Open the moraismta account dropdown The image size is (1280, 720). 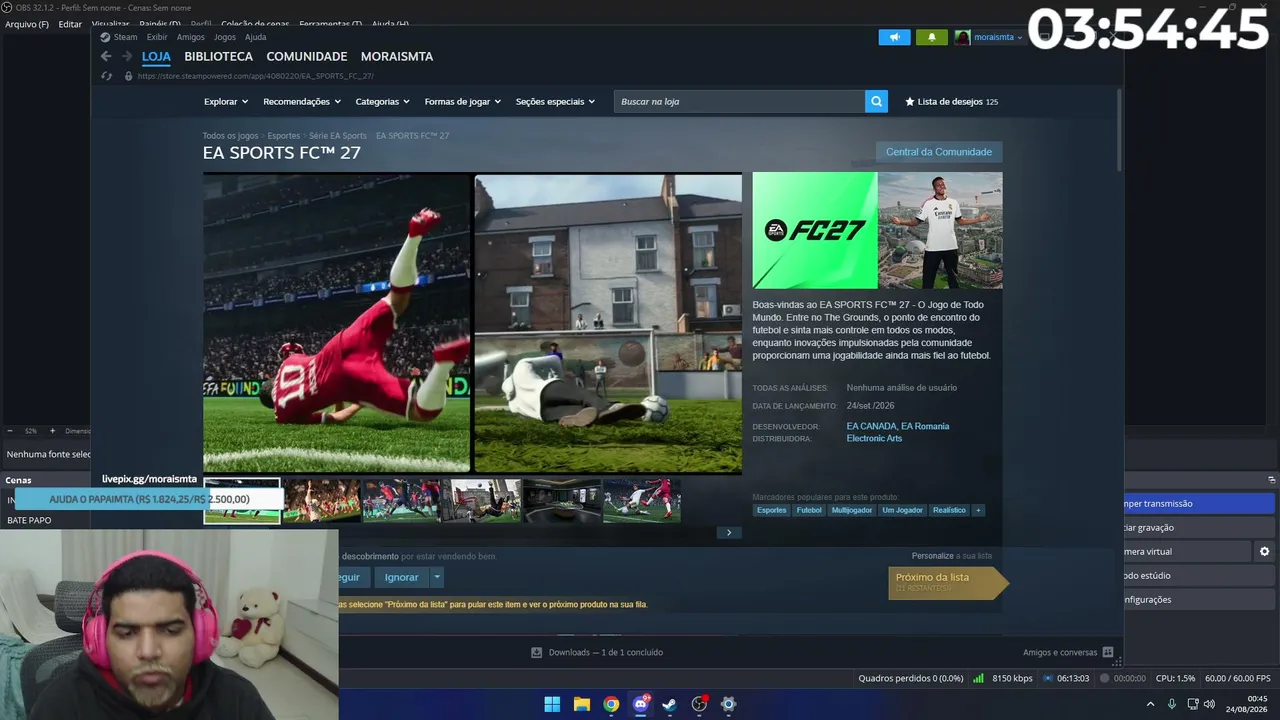[998, 37]
